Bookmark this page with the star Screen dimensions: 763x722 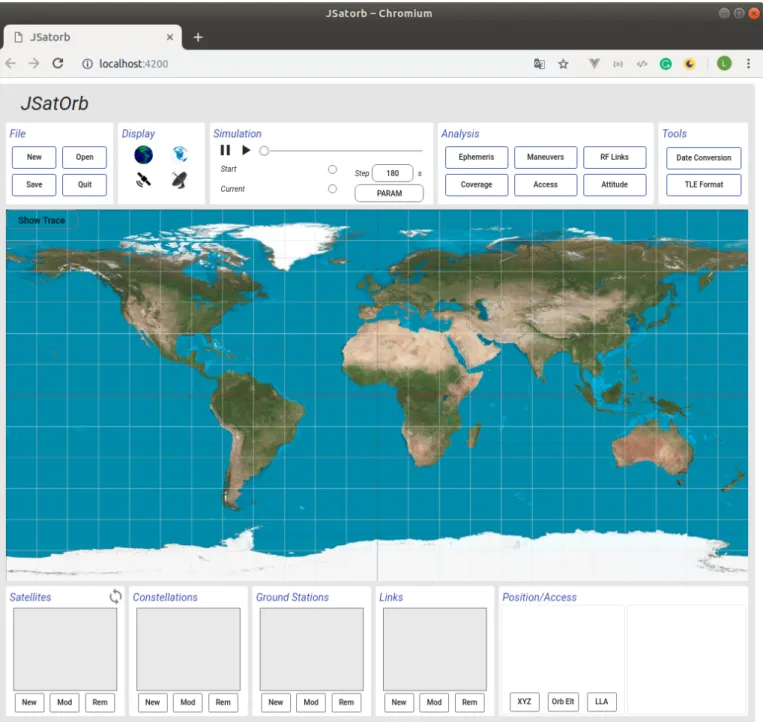[563, 64]
